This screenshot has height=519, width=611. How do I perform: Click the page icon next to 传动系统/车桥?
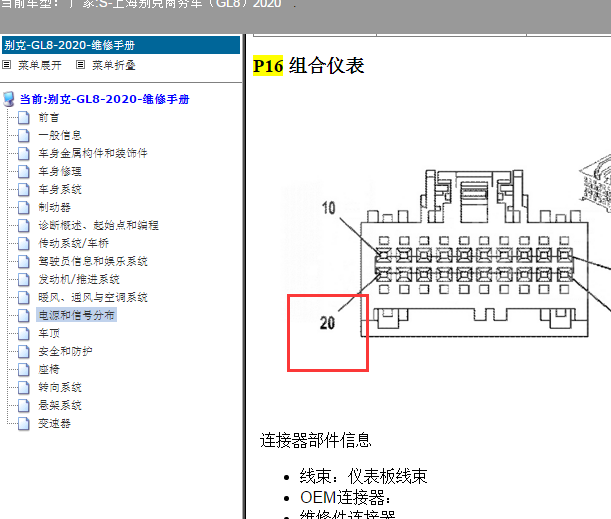pos(23,243)
